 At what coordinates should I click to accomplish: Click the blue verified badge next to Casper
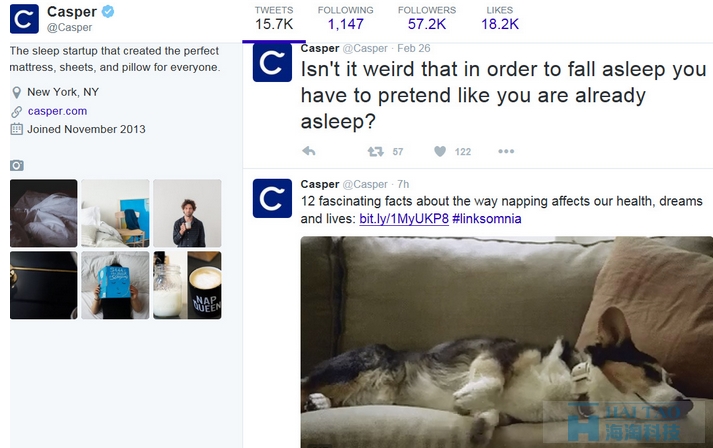tap(108, 11)
